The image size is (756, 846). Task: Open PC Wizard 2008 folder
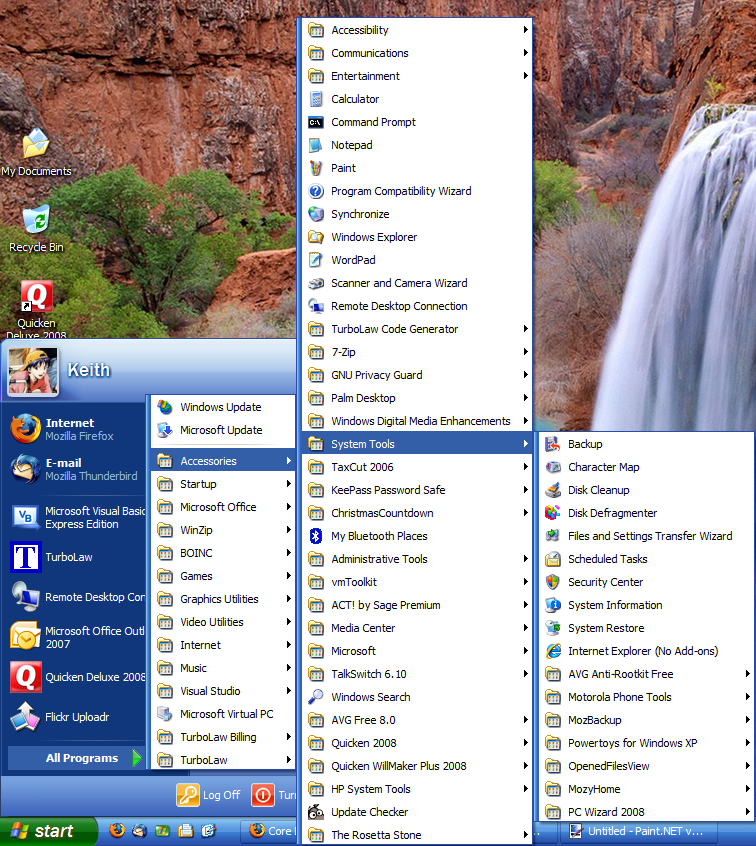click(646, 812)
